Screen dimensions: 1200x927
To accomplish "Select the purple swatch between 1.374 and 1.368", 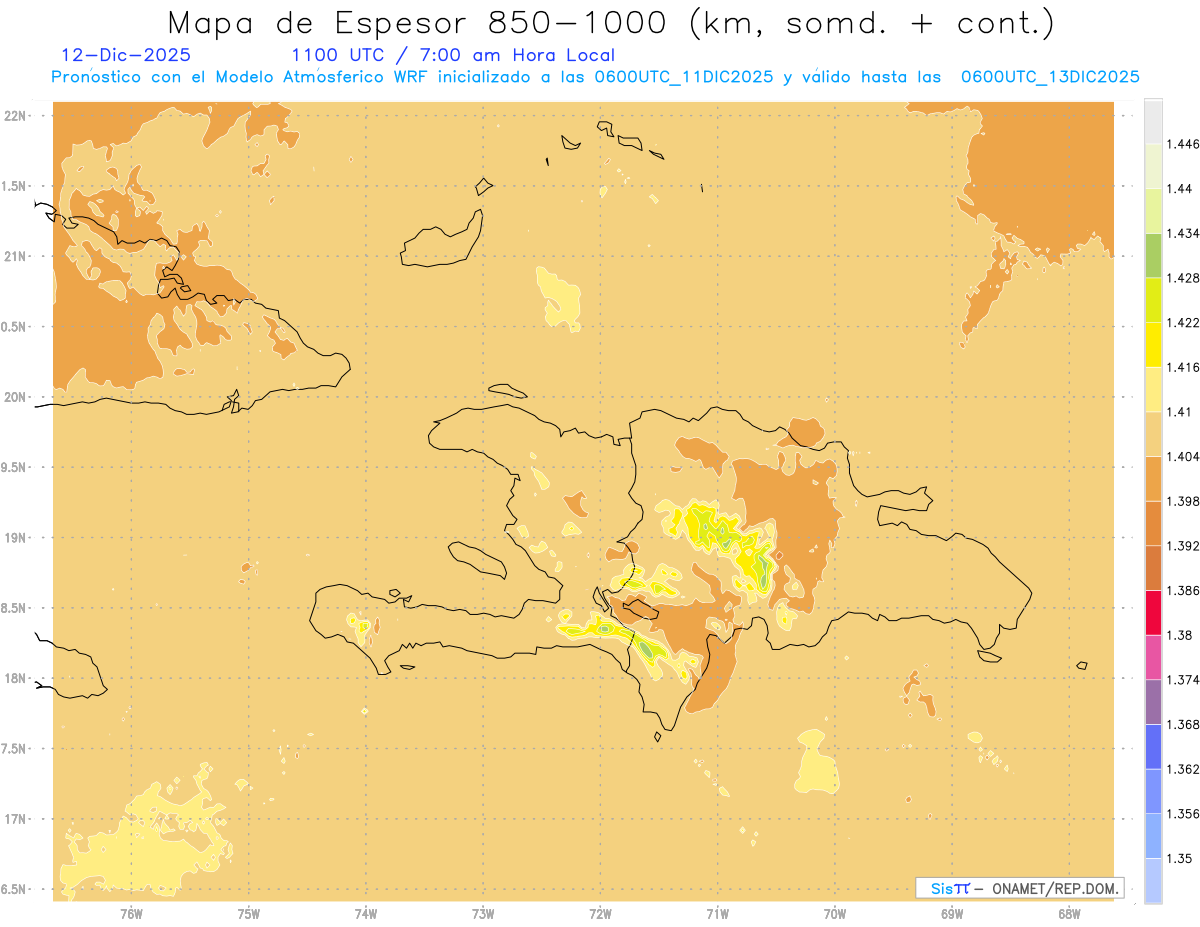I will [x=1153, y=702].
